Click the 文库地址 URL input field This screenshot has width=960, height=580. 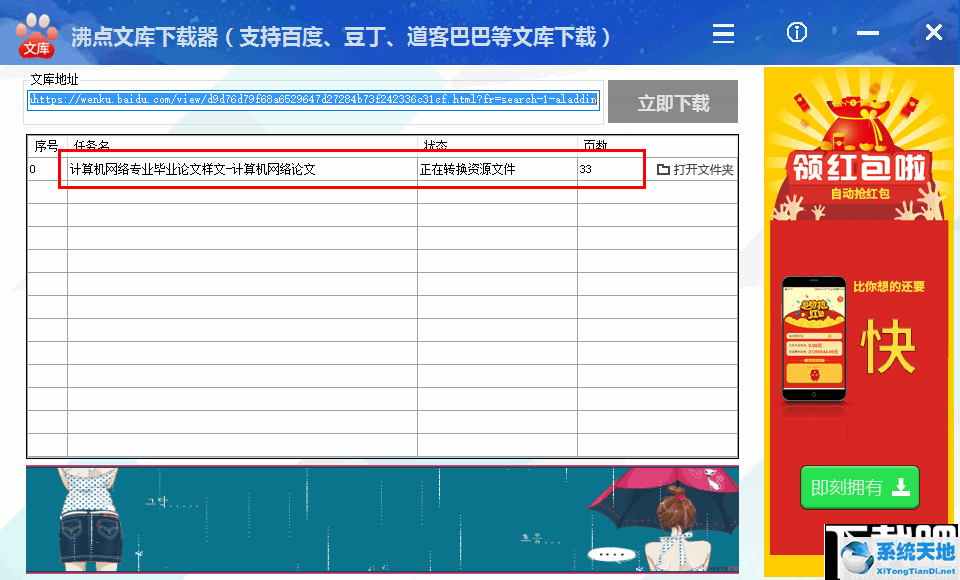(x=313, y=99)
